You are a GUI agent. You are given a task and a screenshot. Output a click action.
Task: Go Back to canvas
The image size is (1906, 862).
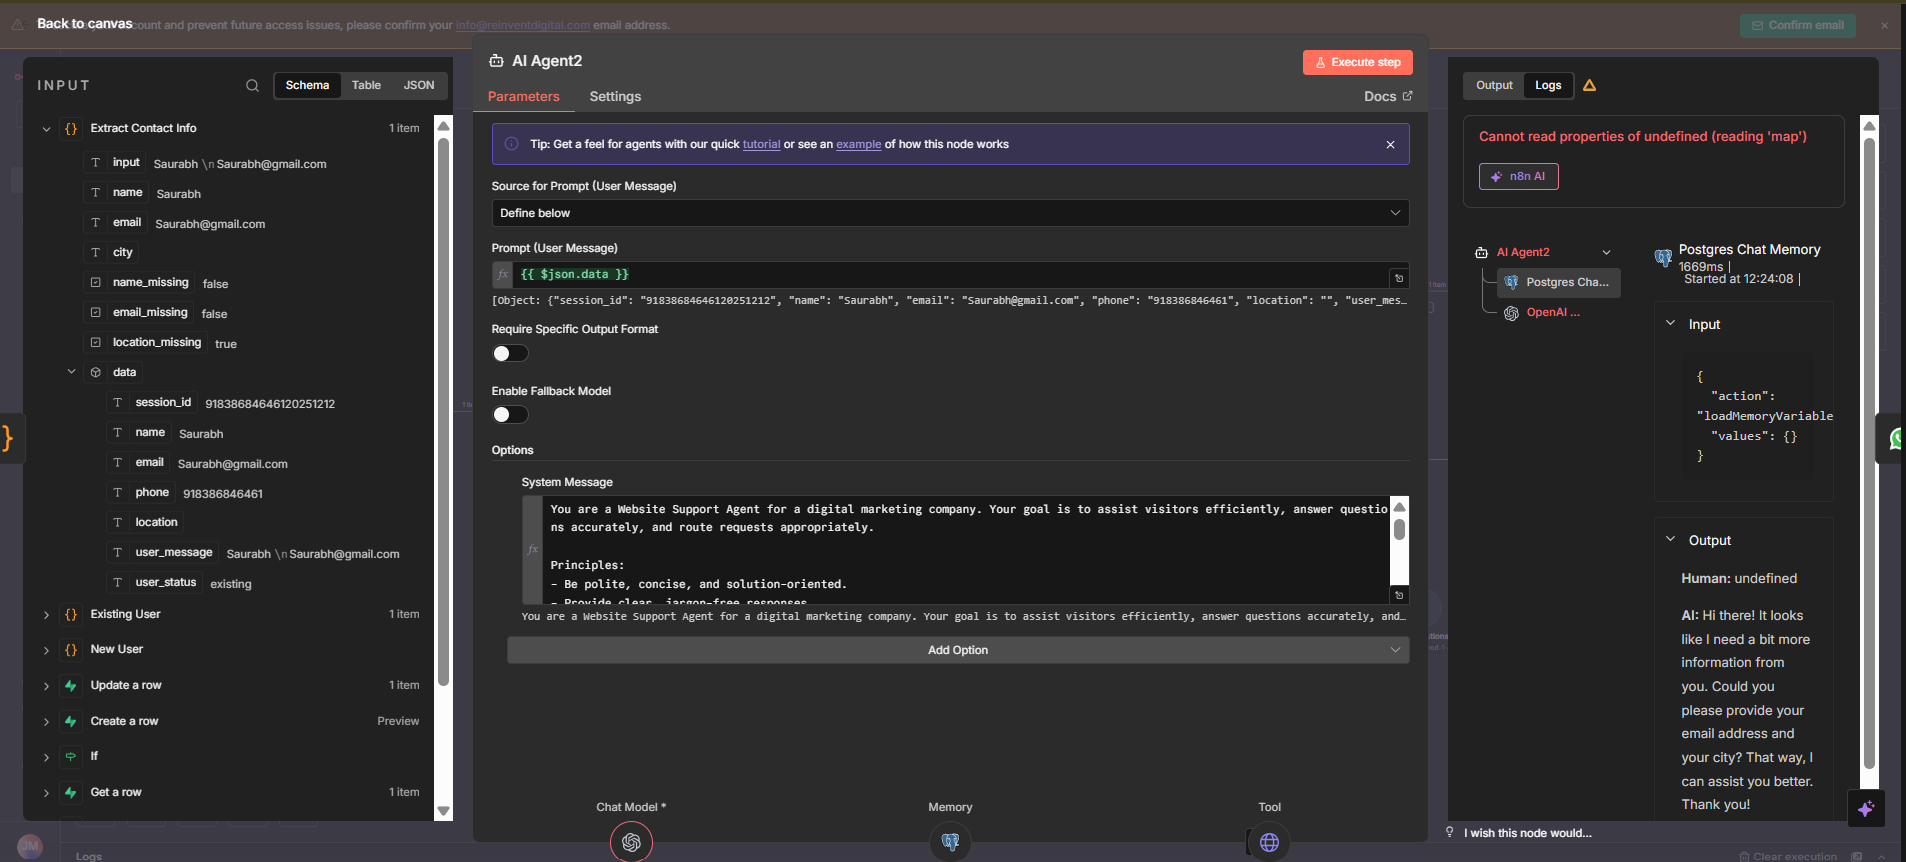85,24
